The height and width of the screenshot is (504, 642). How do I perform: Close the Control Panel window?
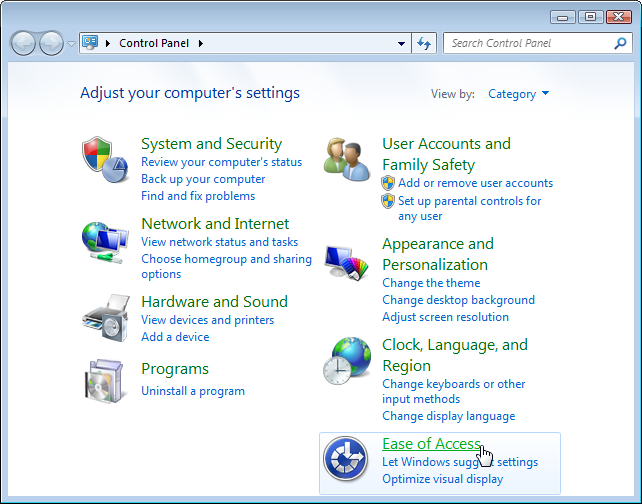pos(619,17)
